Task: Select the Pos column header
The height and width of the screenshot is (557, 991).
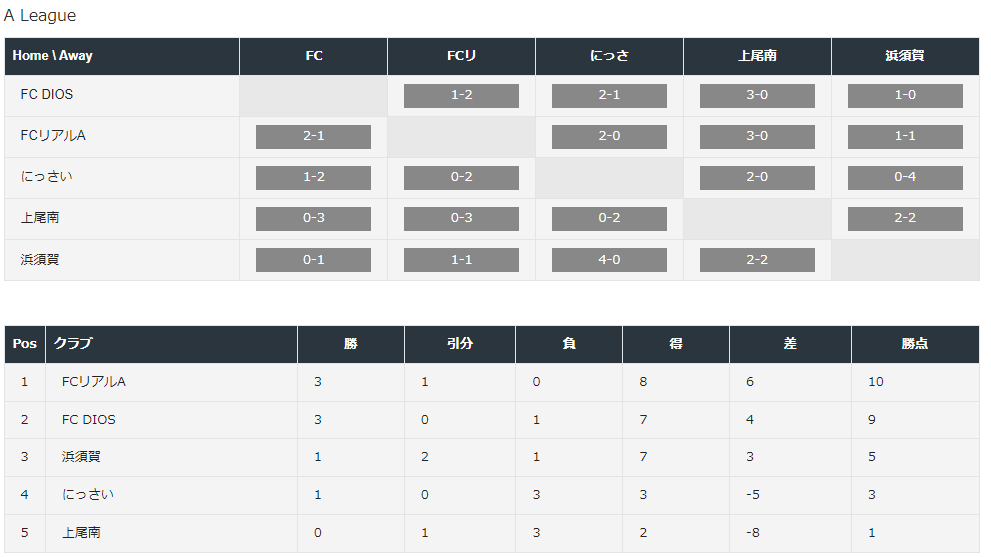Action: [25, 344]
